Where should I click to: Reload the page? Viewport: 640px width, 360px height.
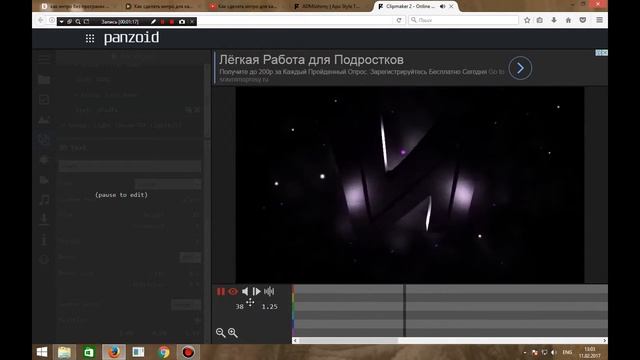coord(399,20)
